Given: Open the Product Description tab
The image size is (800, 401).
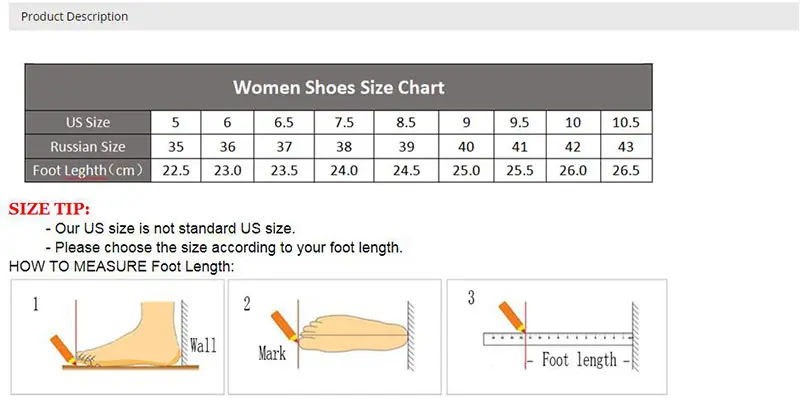Looking at the screenshot, I should click(74, 17).
